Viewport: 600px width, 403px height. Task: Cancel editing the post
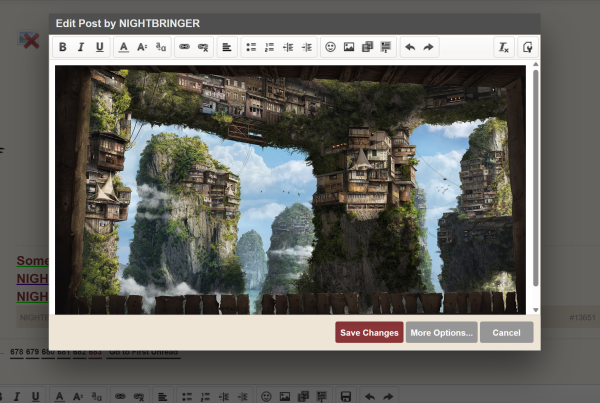(506, 333)
